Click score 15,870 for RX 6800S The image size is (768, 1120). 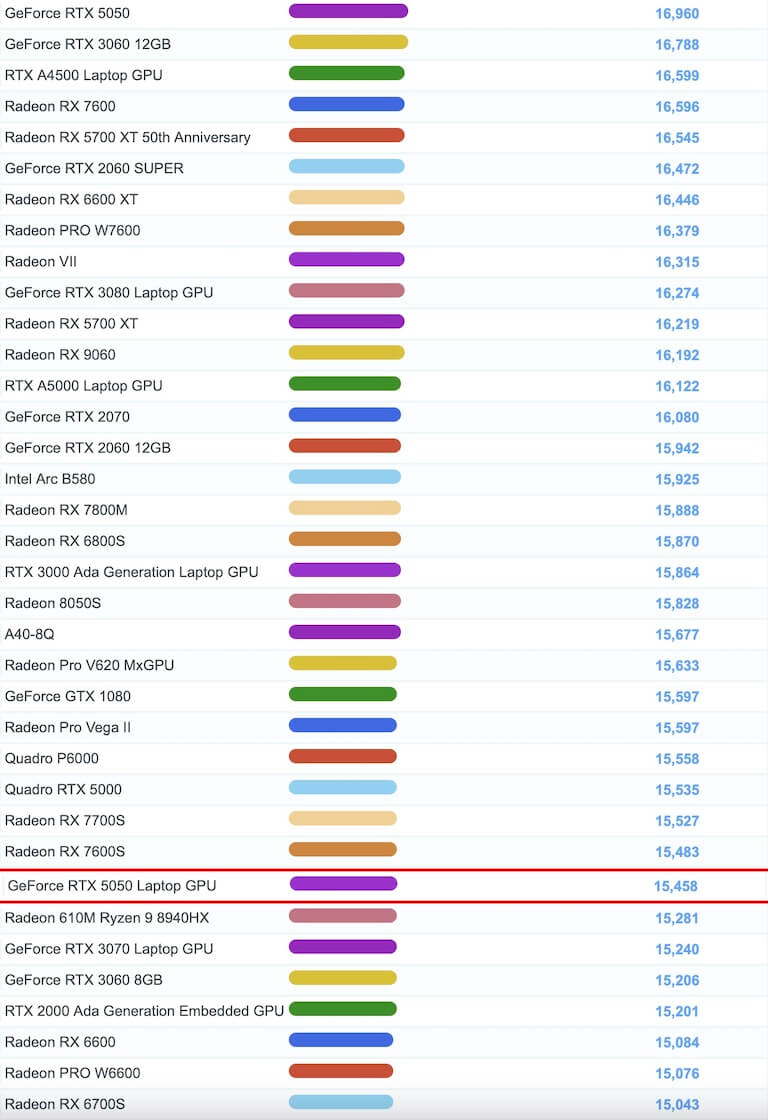point(677,542)
